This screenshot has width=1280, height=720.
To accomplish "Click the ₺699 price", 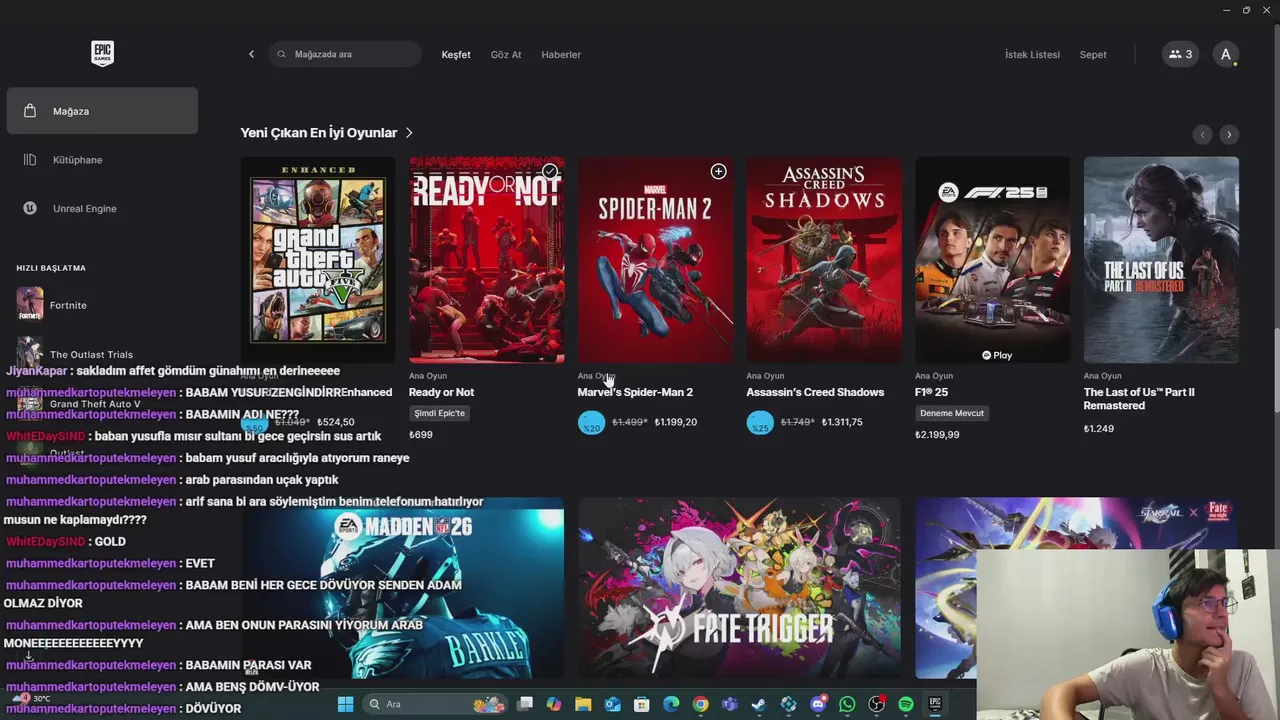I will [x=421, y=435].
